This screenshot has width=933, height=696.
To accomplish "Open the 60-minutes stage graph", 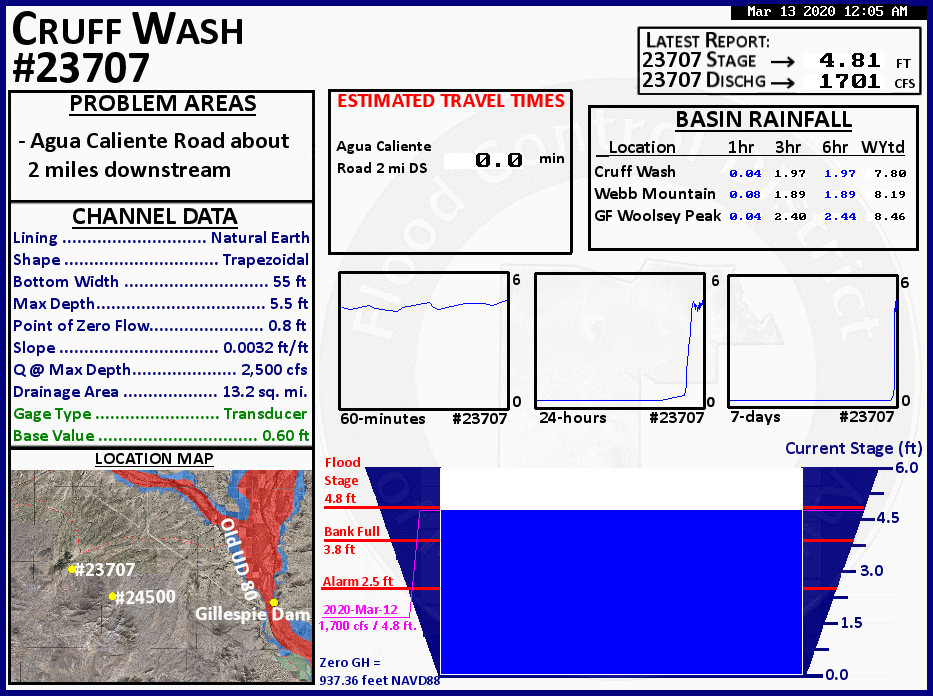I will point(424,337).
